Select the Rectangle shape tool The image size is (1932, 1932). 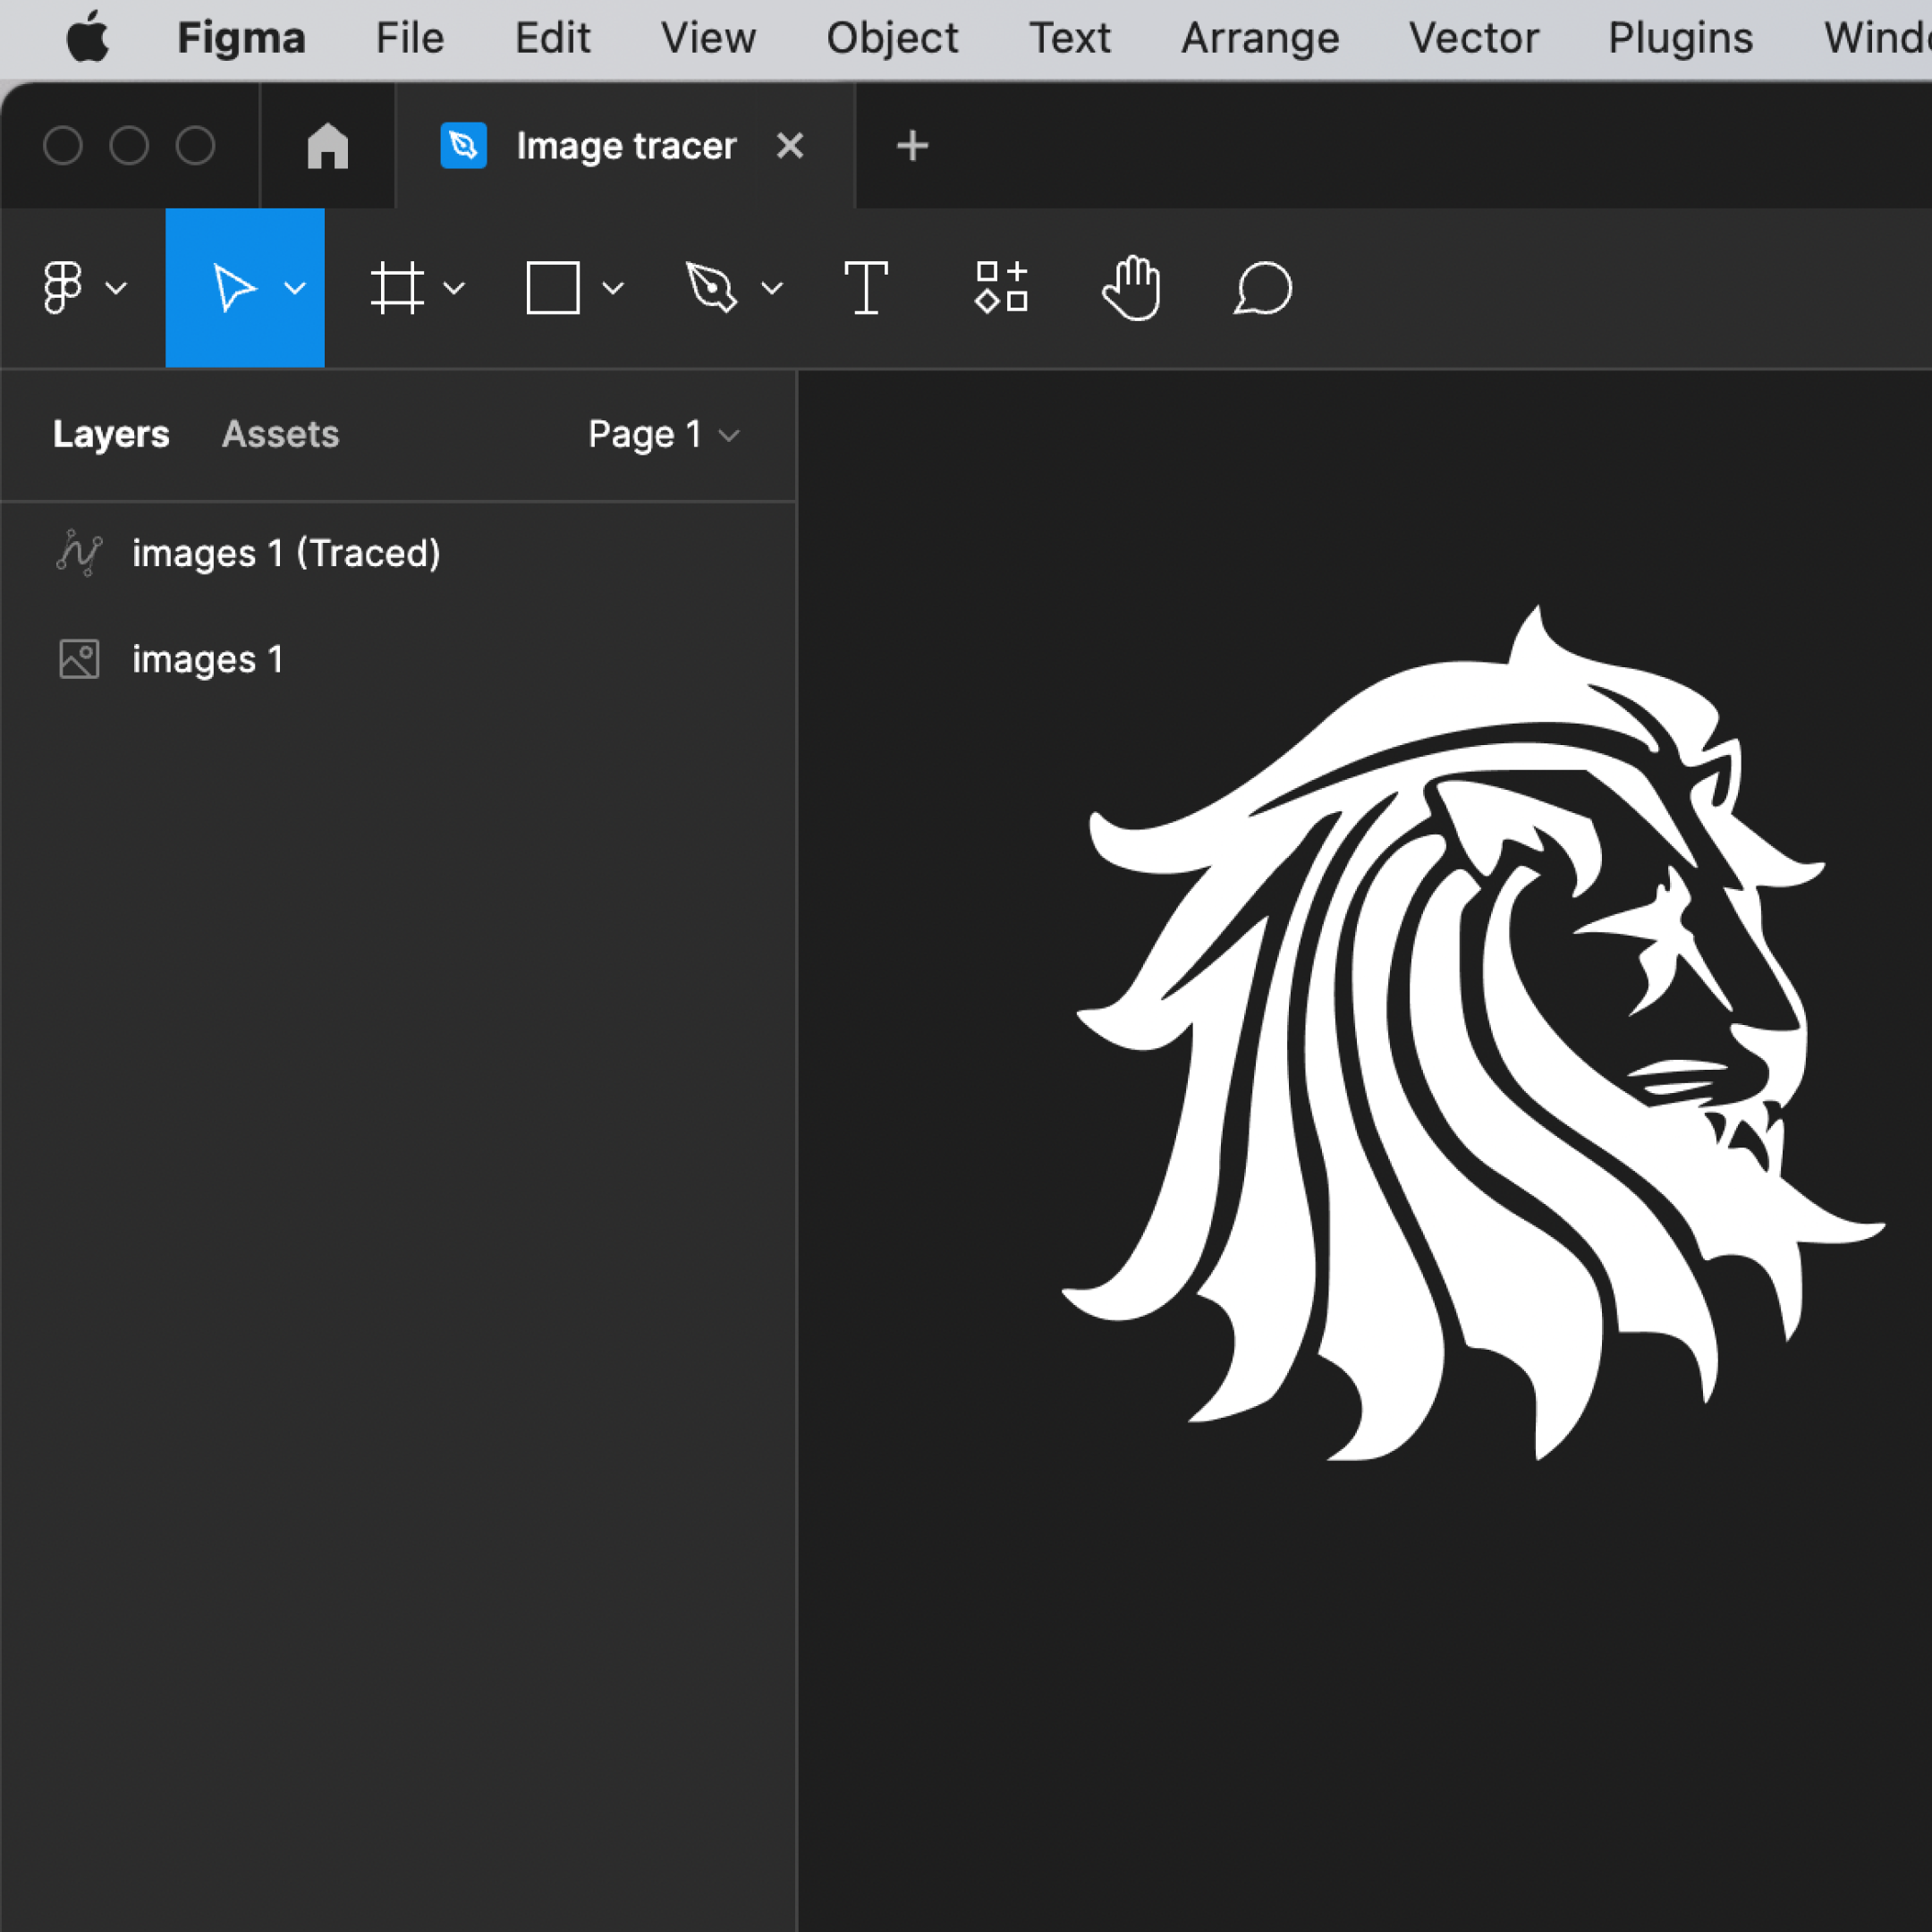553,289
